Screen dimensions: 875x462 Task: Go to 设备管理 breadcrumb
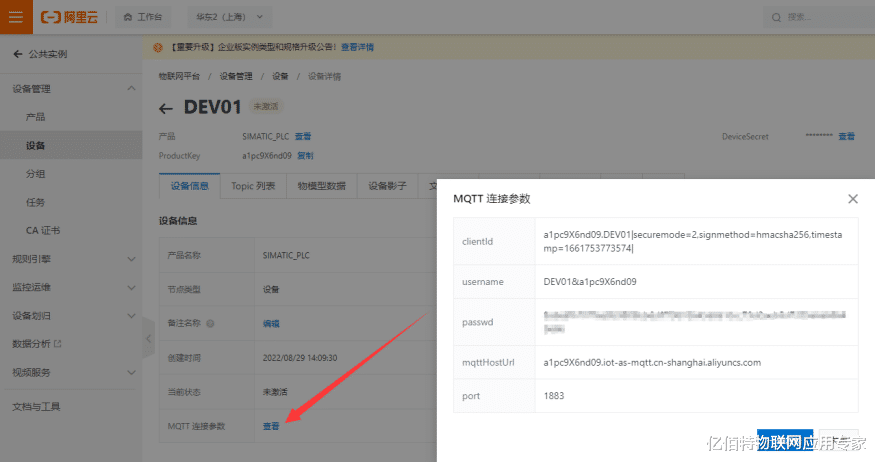click(236, 76)
